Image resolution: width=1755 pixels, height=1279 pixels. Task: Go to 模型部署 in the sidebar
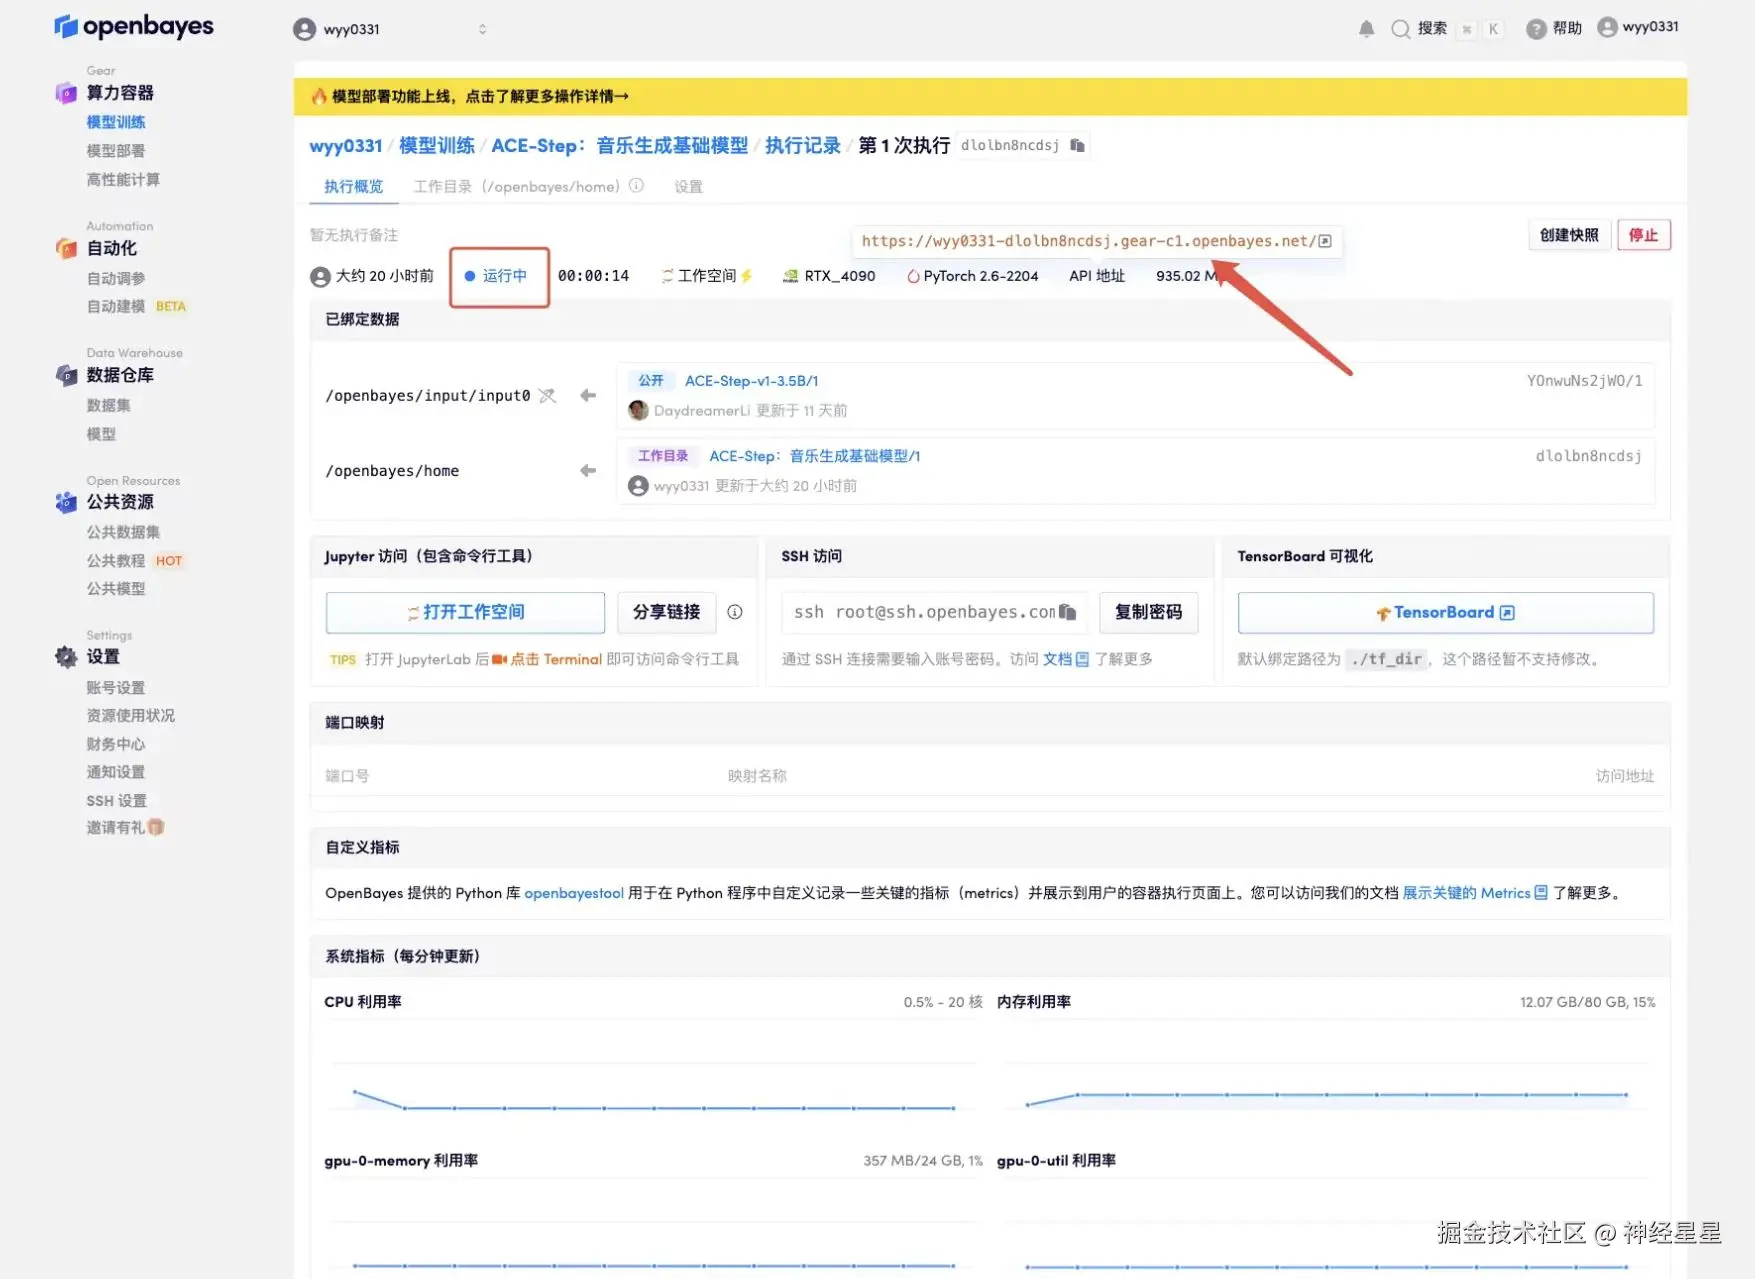116,151
